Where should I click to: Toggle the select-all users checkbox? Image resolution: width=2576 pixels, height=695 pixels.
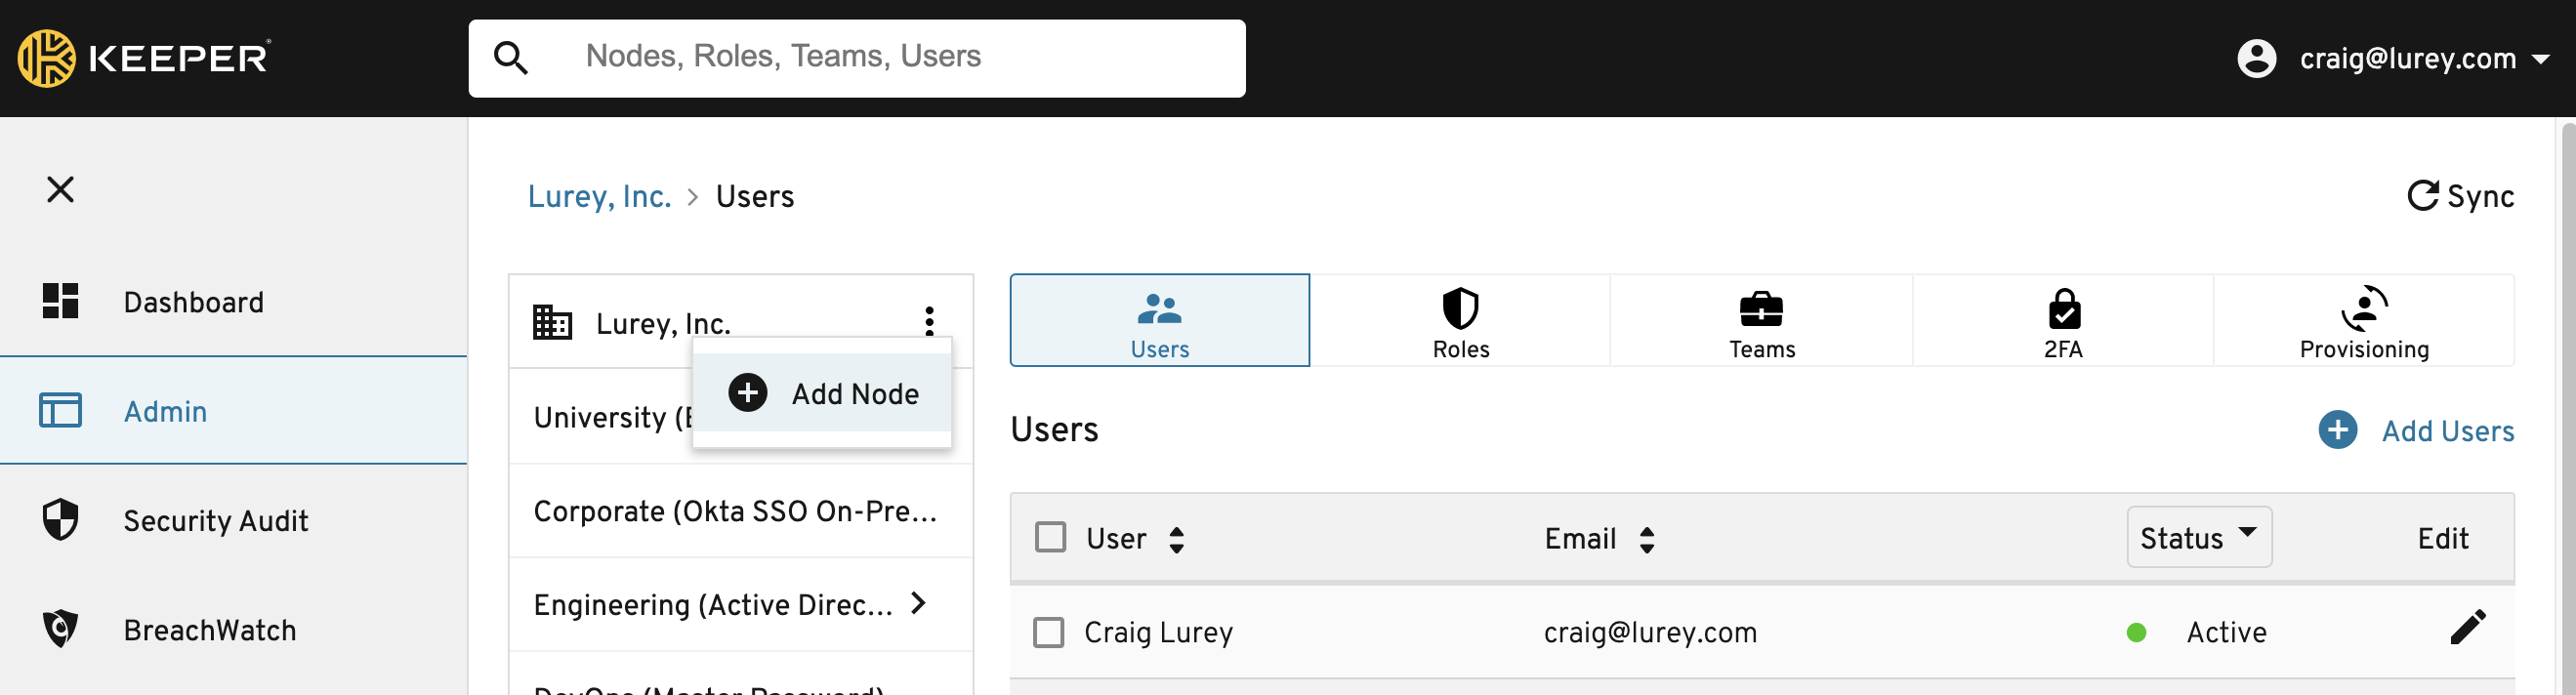click(1050, 538)
